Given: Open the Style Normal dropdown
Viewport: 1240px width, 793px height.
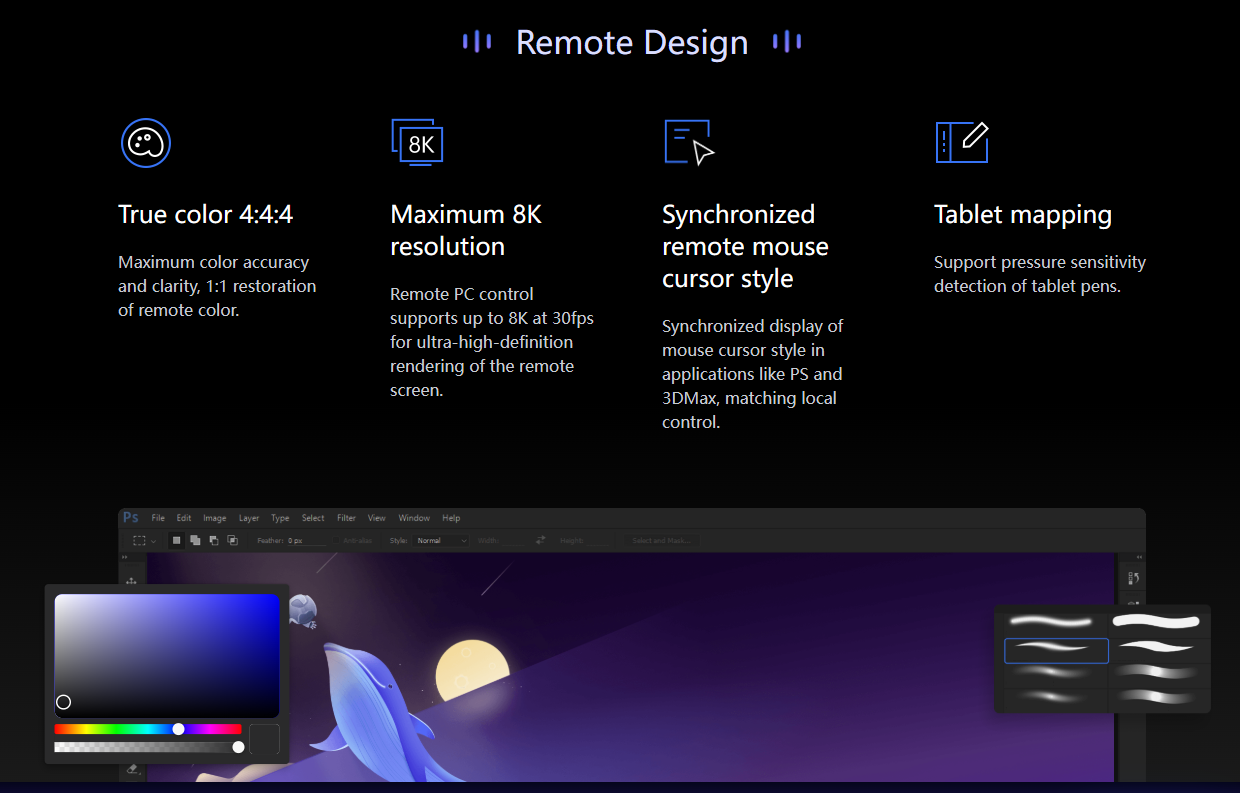Looking at the screenshot, I should 441,540.
